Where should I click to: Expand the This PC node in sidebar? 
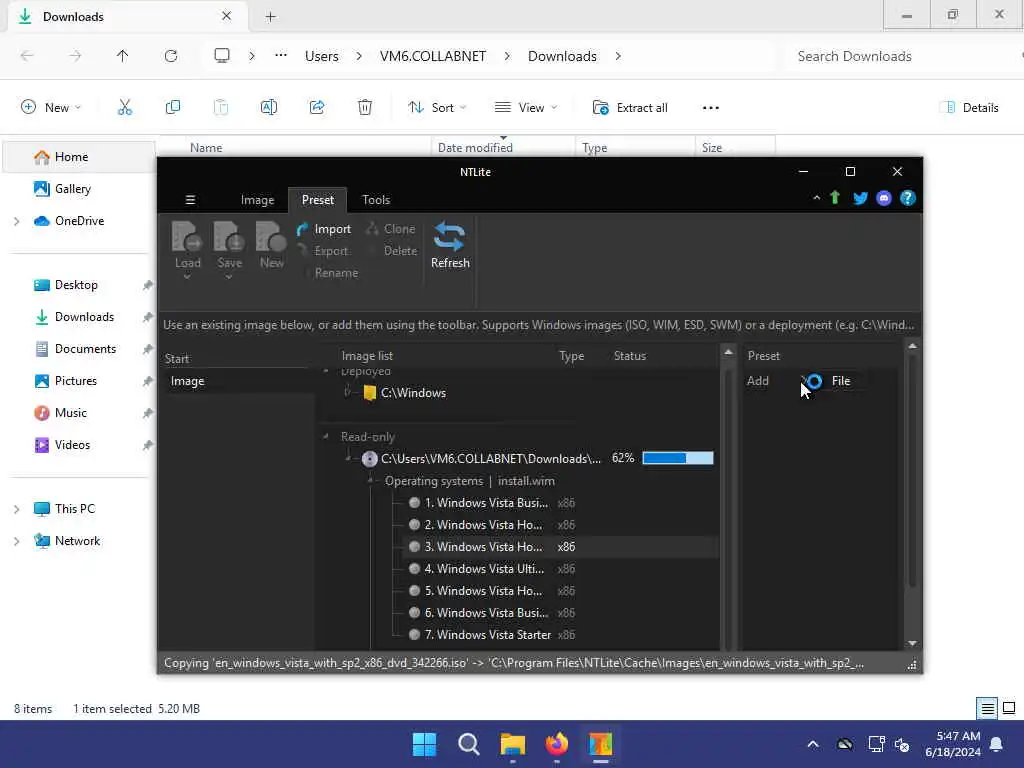16,509
